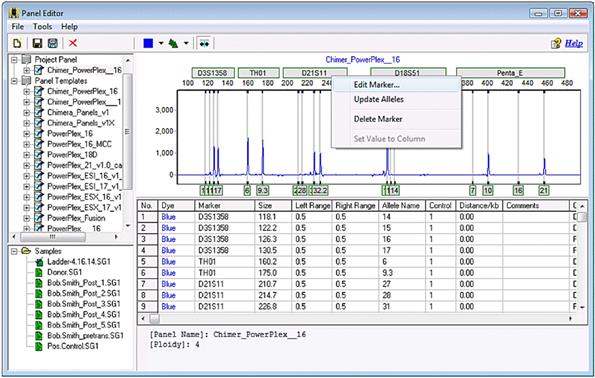Click the tree panel horizontal scrollbar thumb
Viewport: 595px width, 378px height.
click(x=52, y=236)
